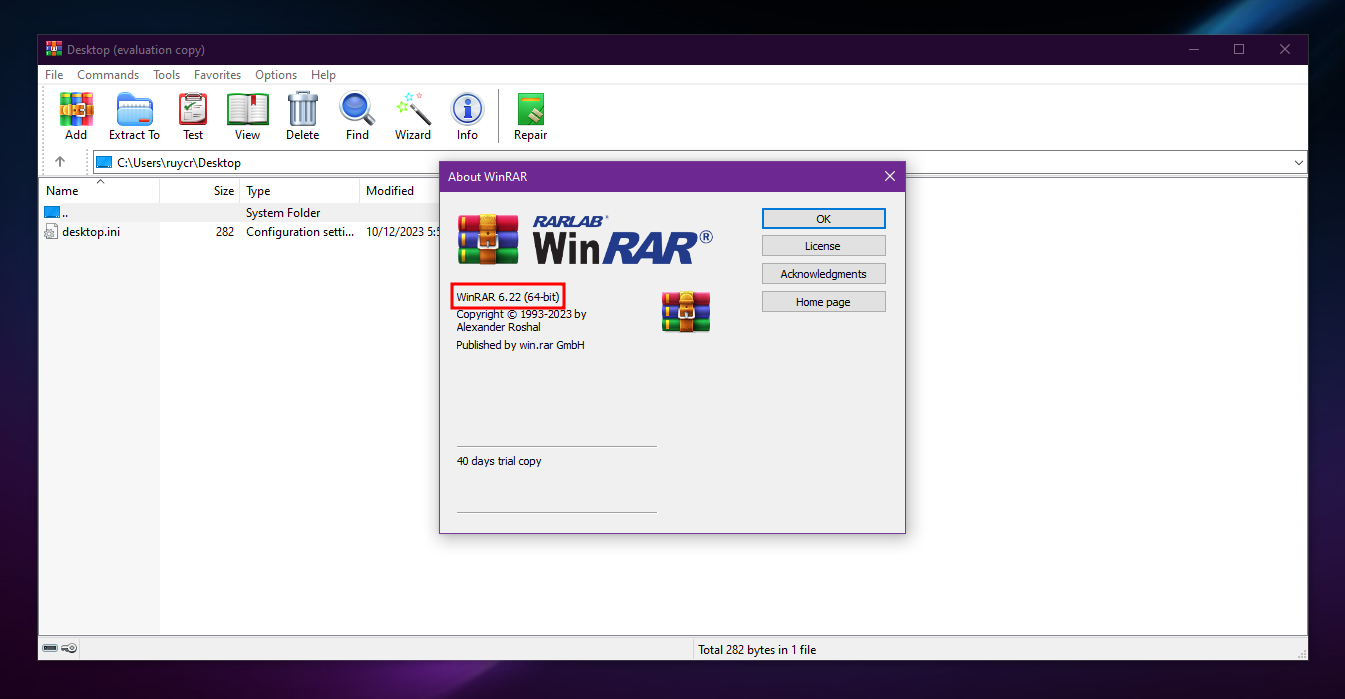1345x699 pixels.
Task: Expand the address path dropdown arrow
Action: [x=1298, y=162]
